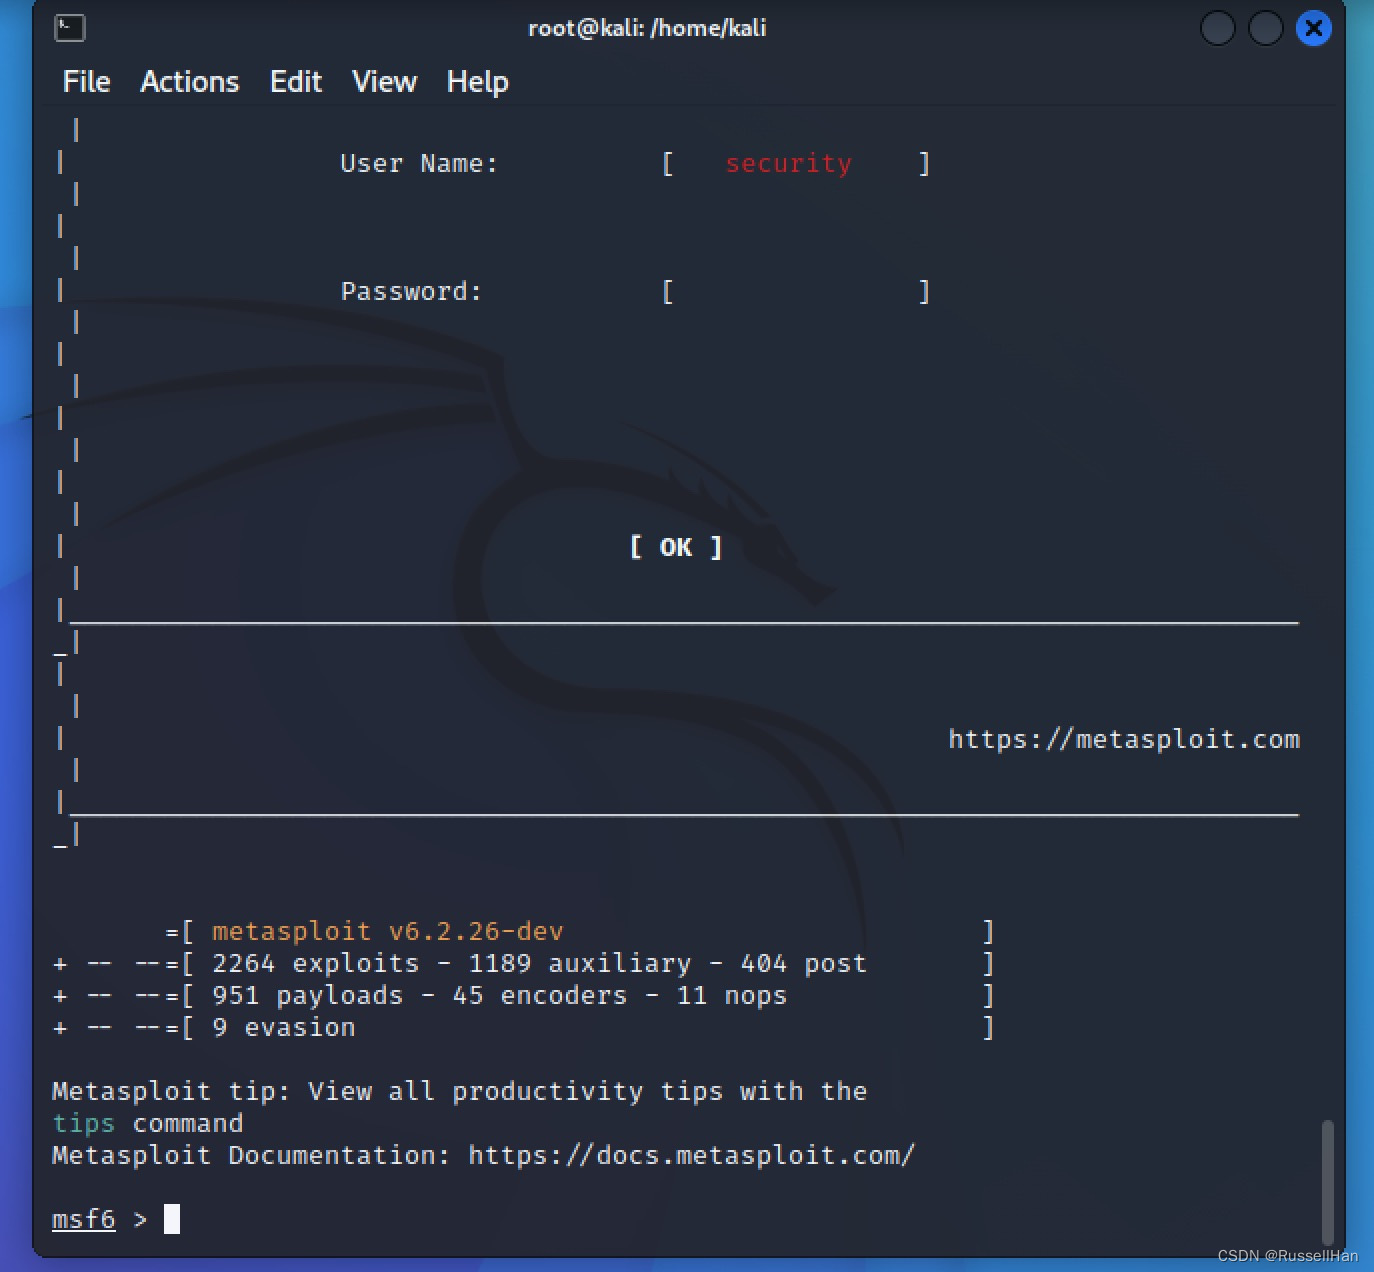Click the '[ OK ]' banner text
Viewport: 1374px width, 1272px height.
(676, 547)
